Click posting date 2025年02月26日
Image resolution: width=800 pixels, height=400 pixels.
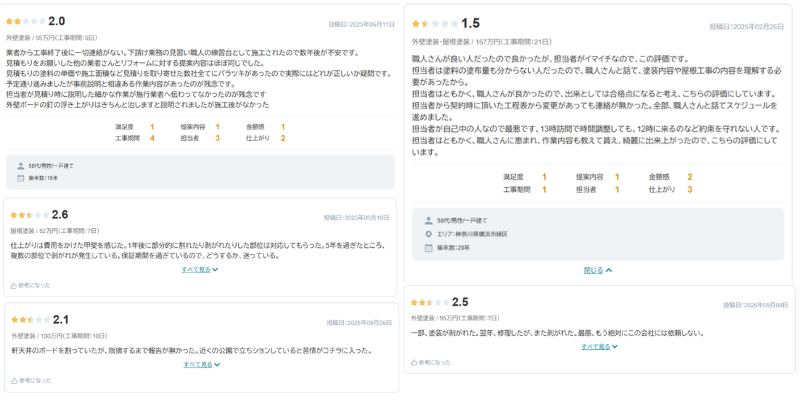(747, 27)
